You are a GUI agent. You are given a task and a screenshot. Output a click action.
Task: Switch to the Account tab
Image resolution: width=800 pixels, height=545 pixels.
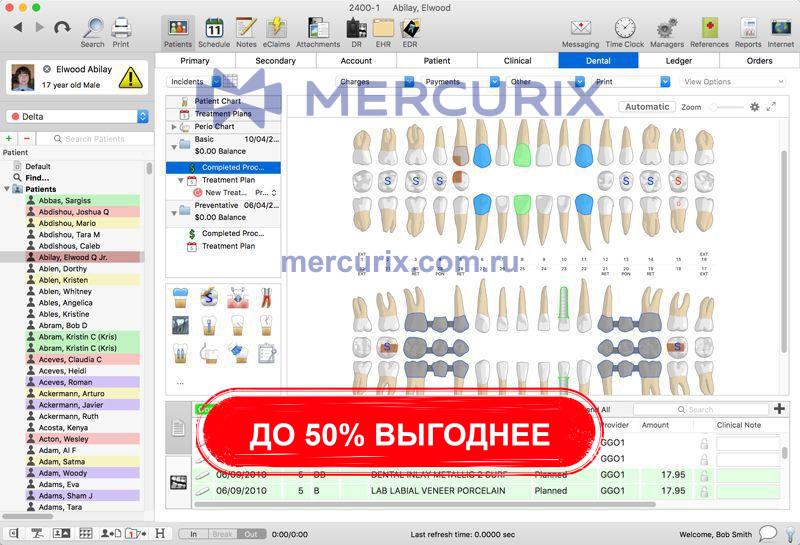[x=356, y=60]
